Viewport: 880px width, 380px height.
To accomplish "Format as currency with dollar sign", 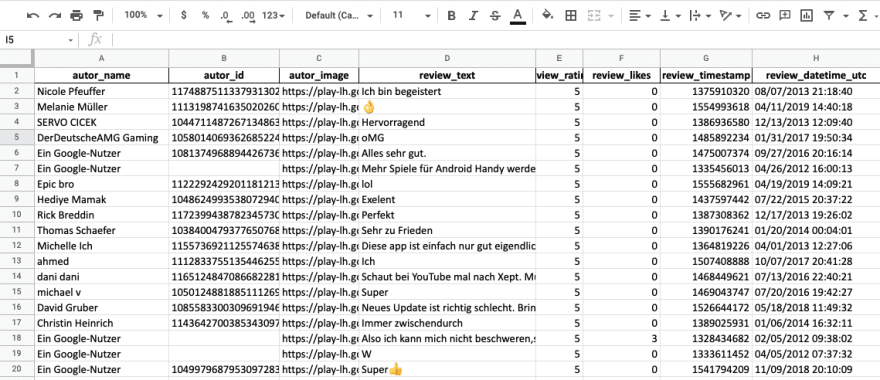I will click(184, 16).
